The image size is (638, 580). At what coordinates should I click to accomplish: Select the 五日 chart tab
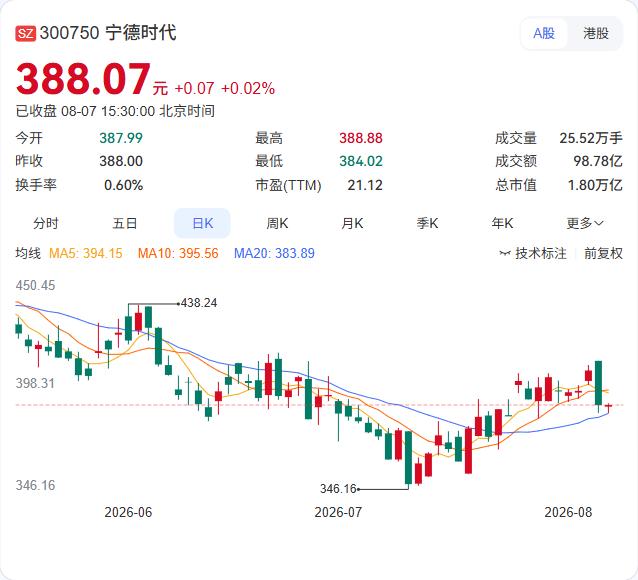pos(125,223)
